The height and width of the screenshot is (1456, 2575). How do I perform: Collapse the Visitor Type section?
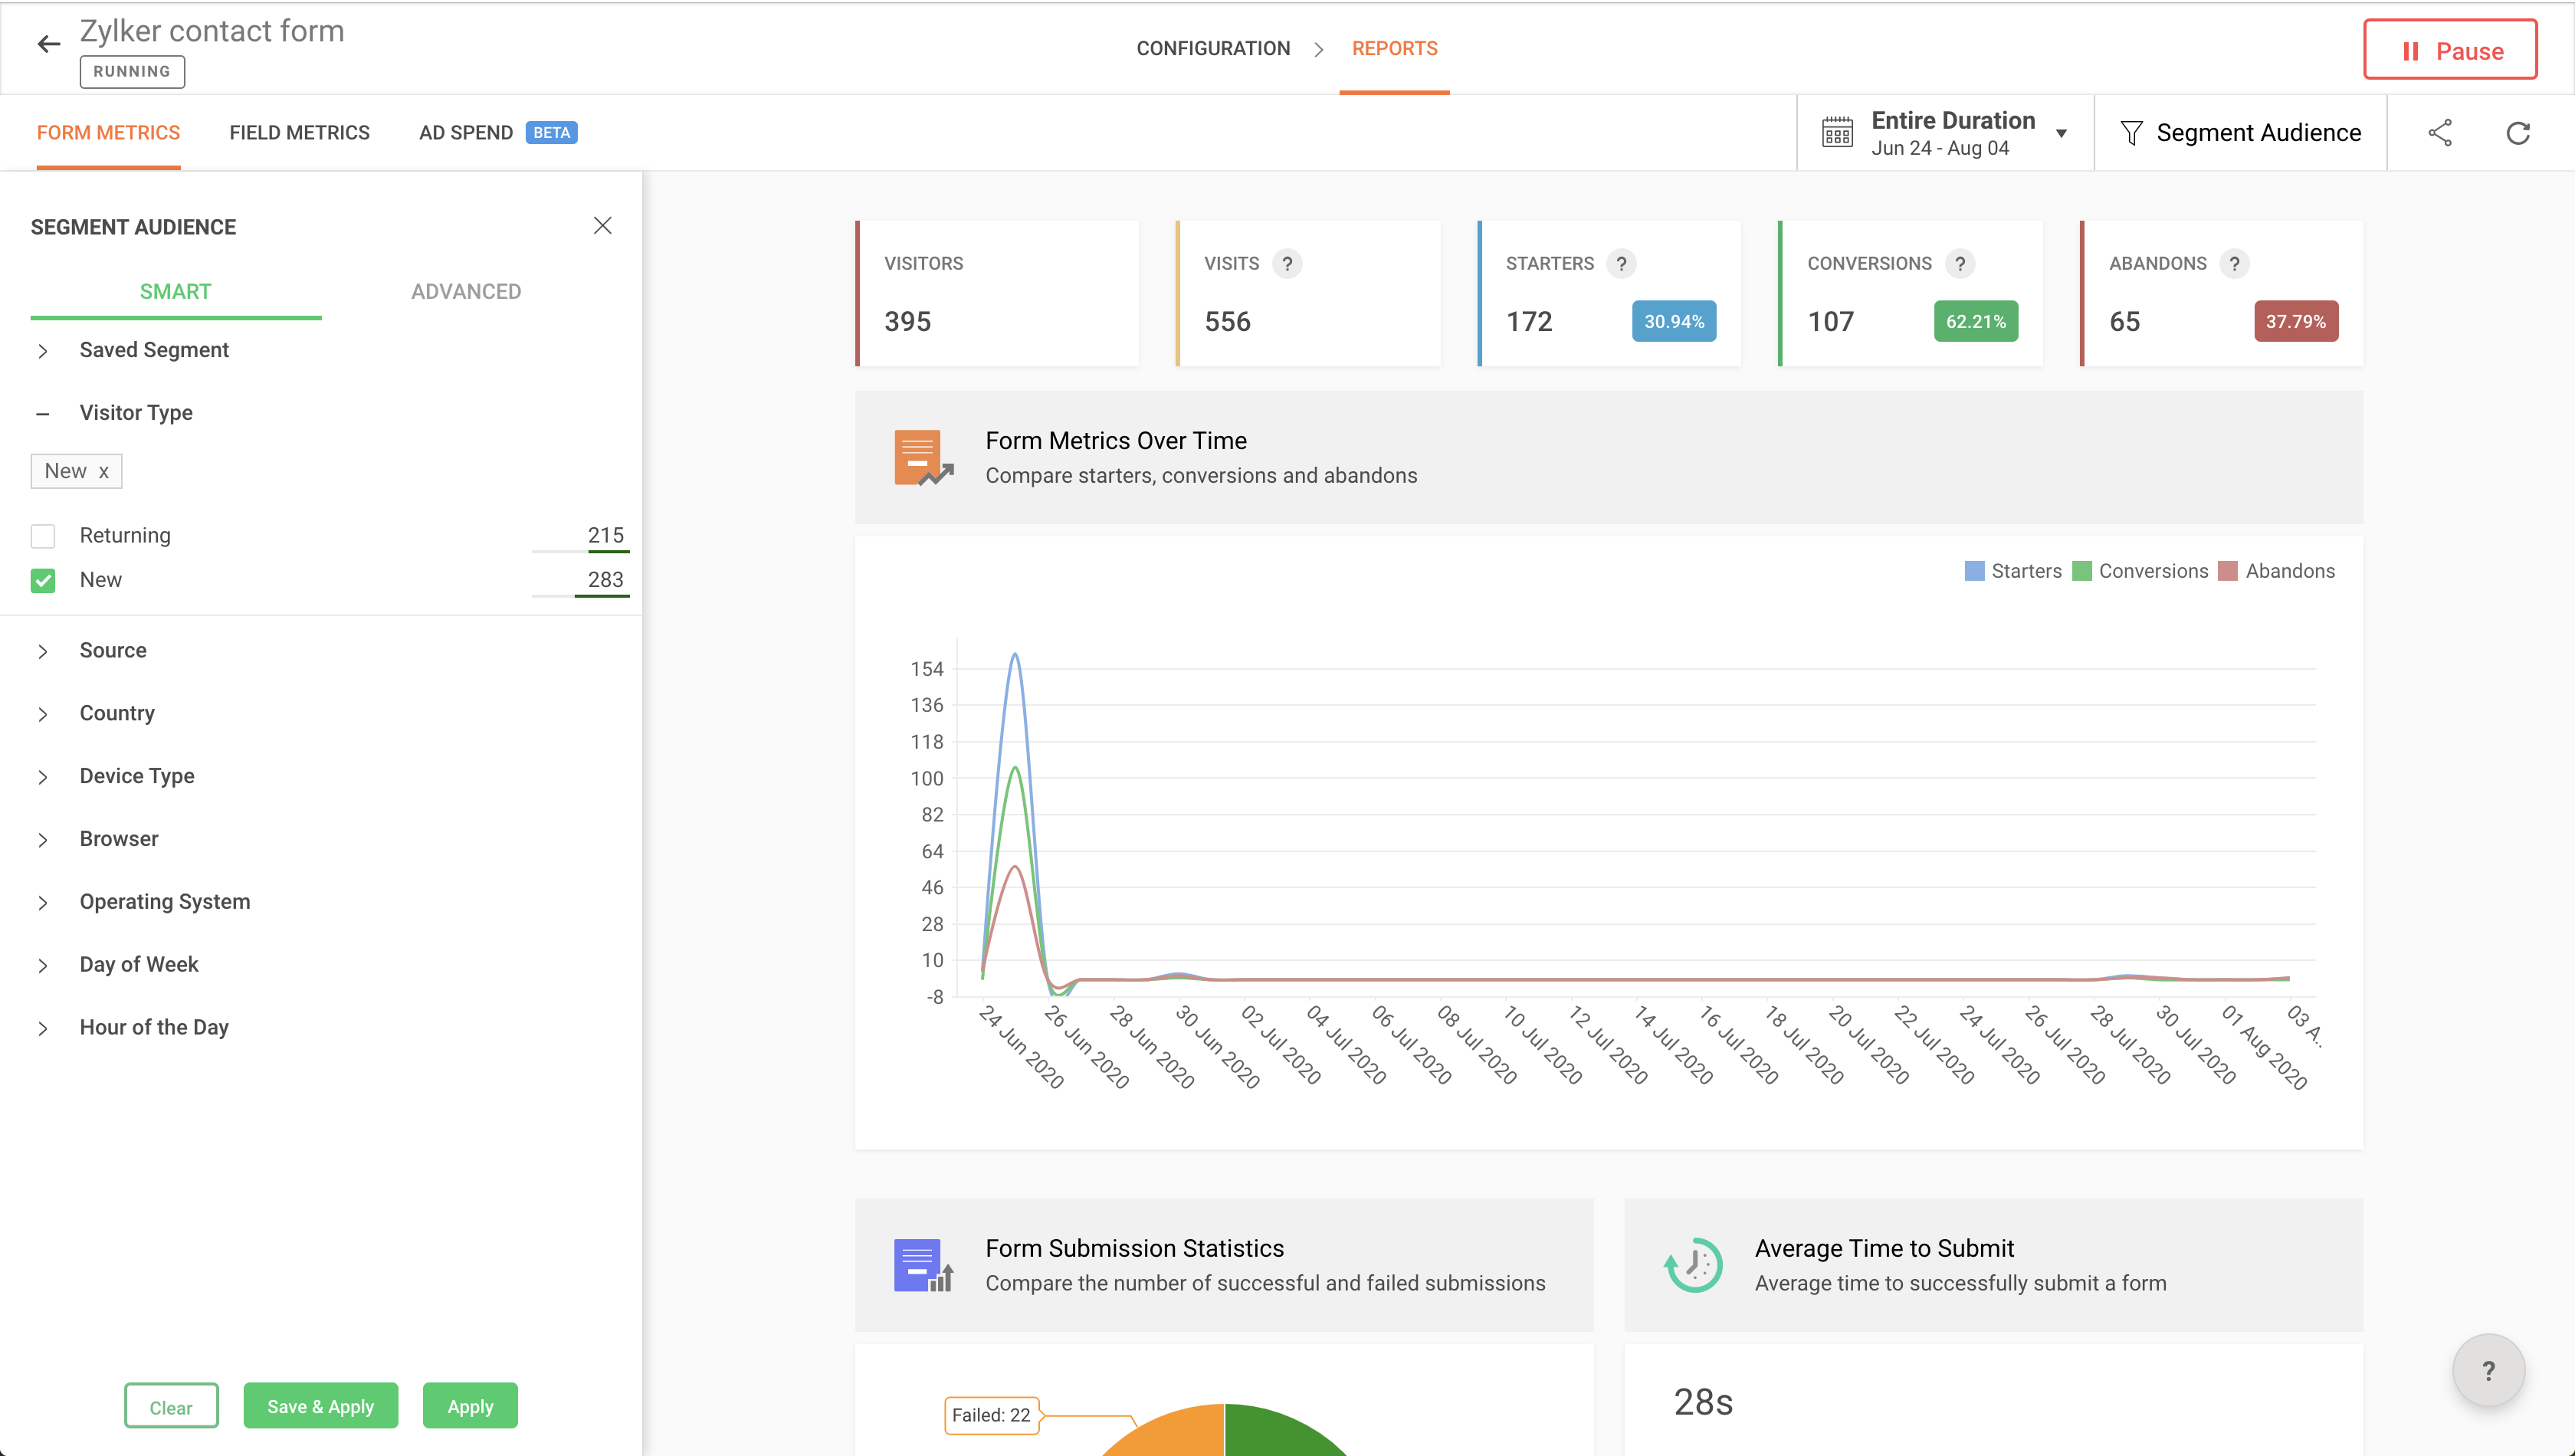click(43, 413)
